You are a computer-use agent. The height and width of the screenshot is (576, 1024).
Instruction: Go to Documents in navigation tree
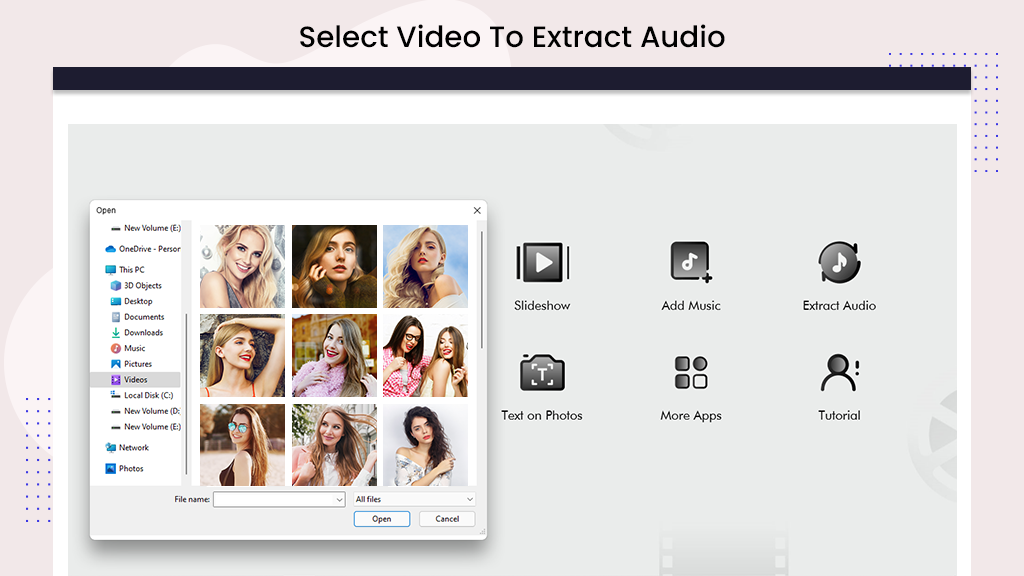144,317
